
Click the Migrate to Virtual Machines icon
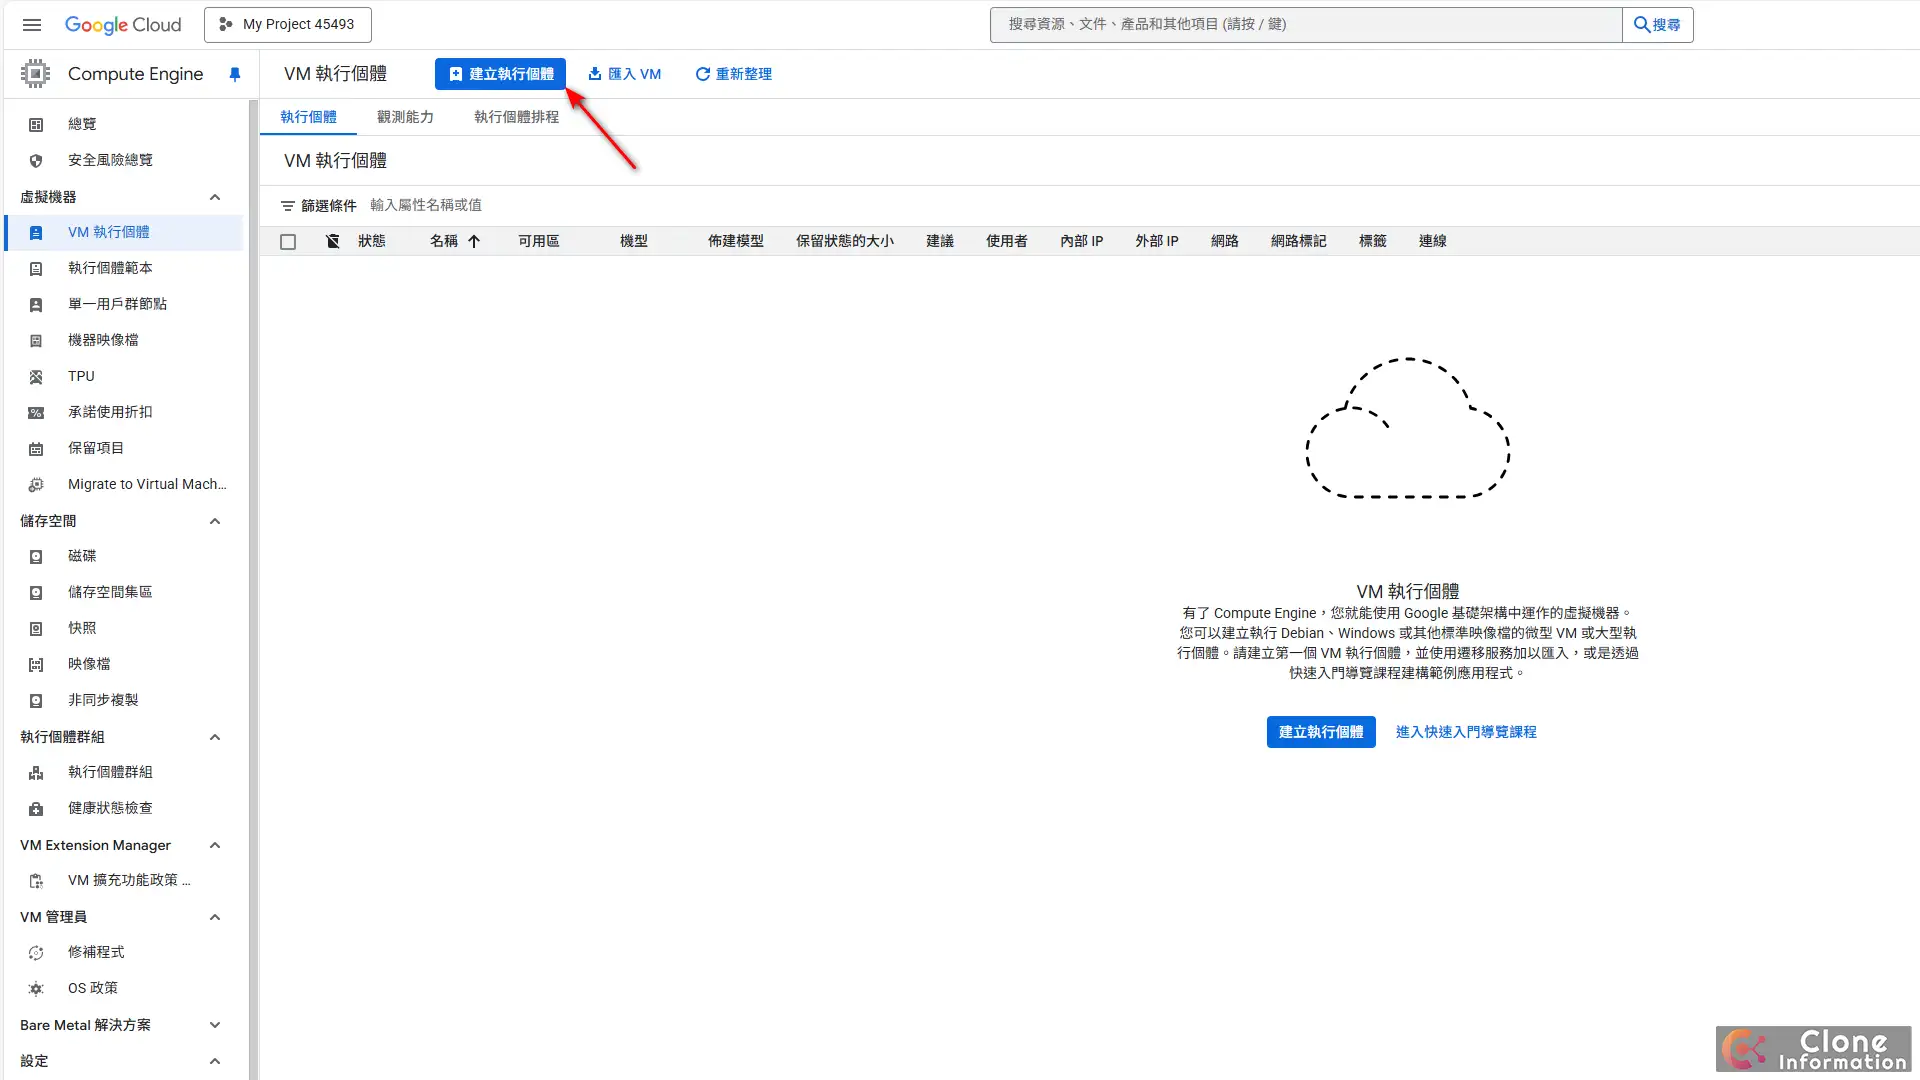36,484
